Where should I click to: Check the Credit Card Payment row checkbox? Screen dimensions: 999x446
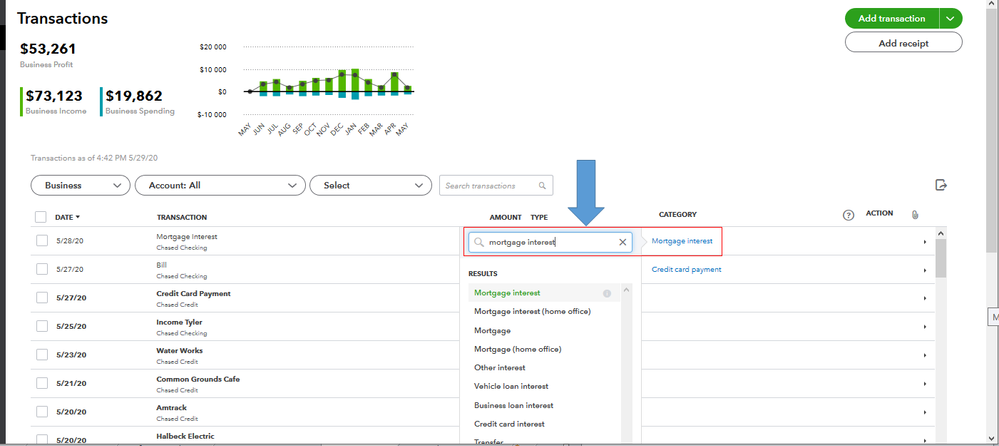click(x=42, y=298)
